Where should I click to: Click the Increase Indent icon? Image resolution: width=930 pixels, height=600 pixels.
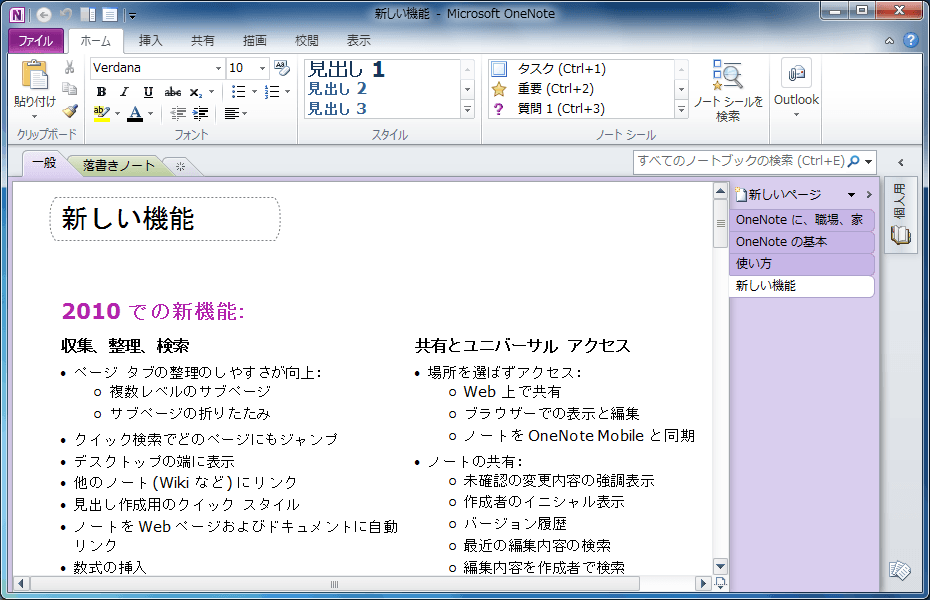(200, 113)
